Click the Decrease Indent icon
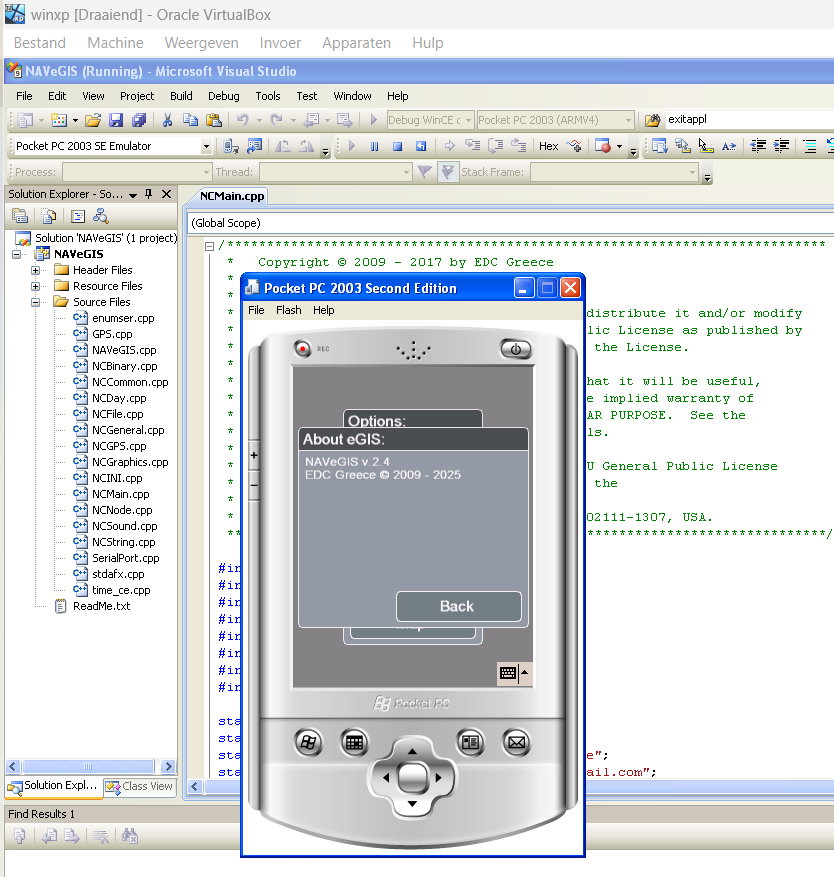This screenshot has height=877, width=834. tap(758, 146)
